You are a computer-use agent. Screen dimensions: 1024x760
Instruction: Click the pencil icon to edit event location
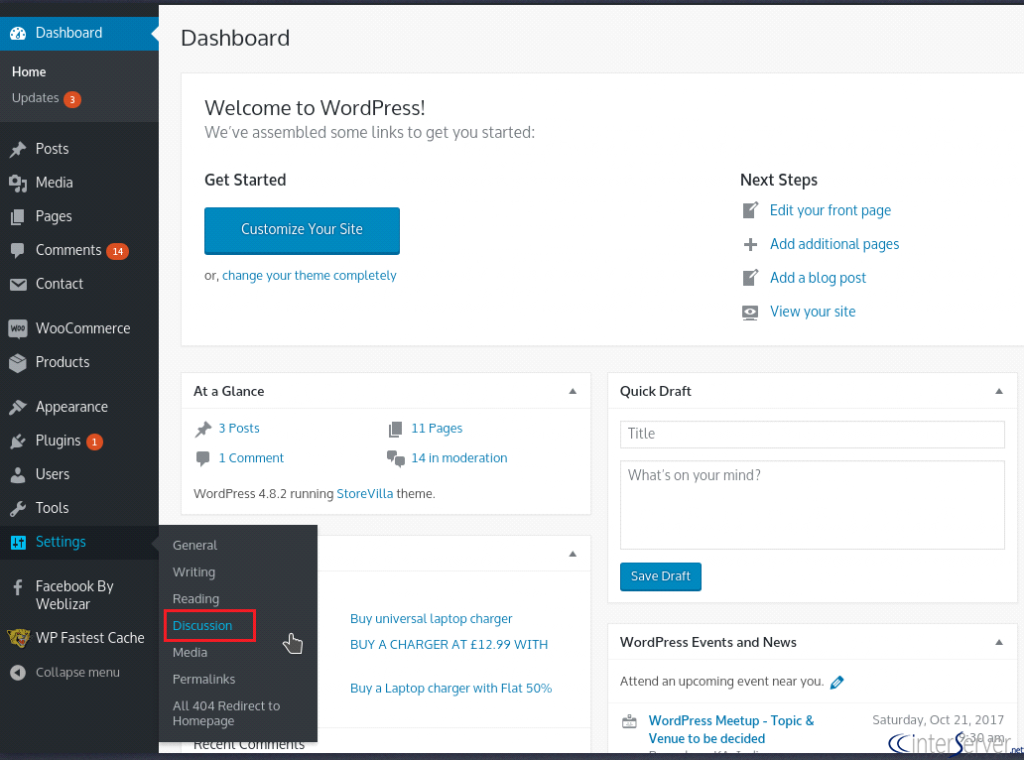pos(837,683)
